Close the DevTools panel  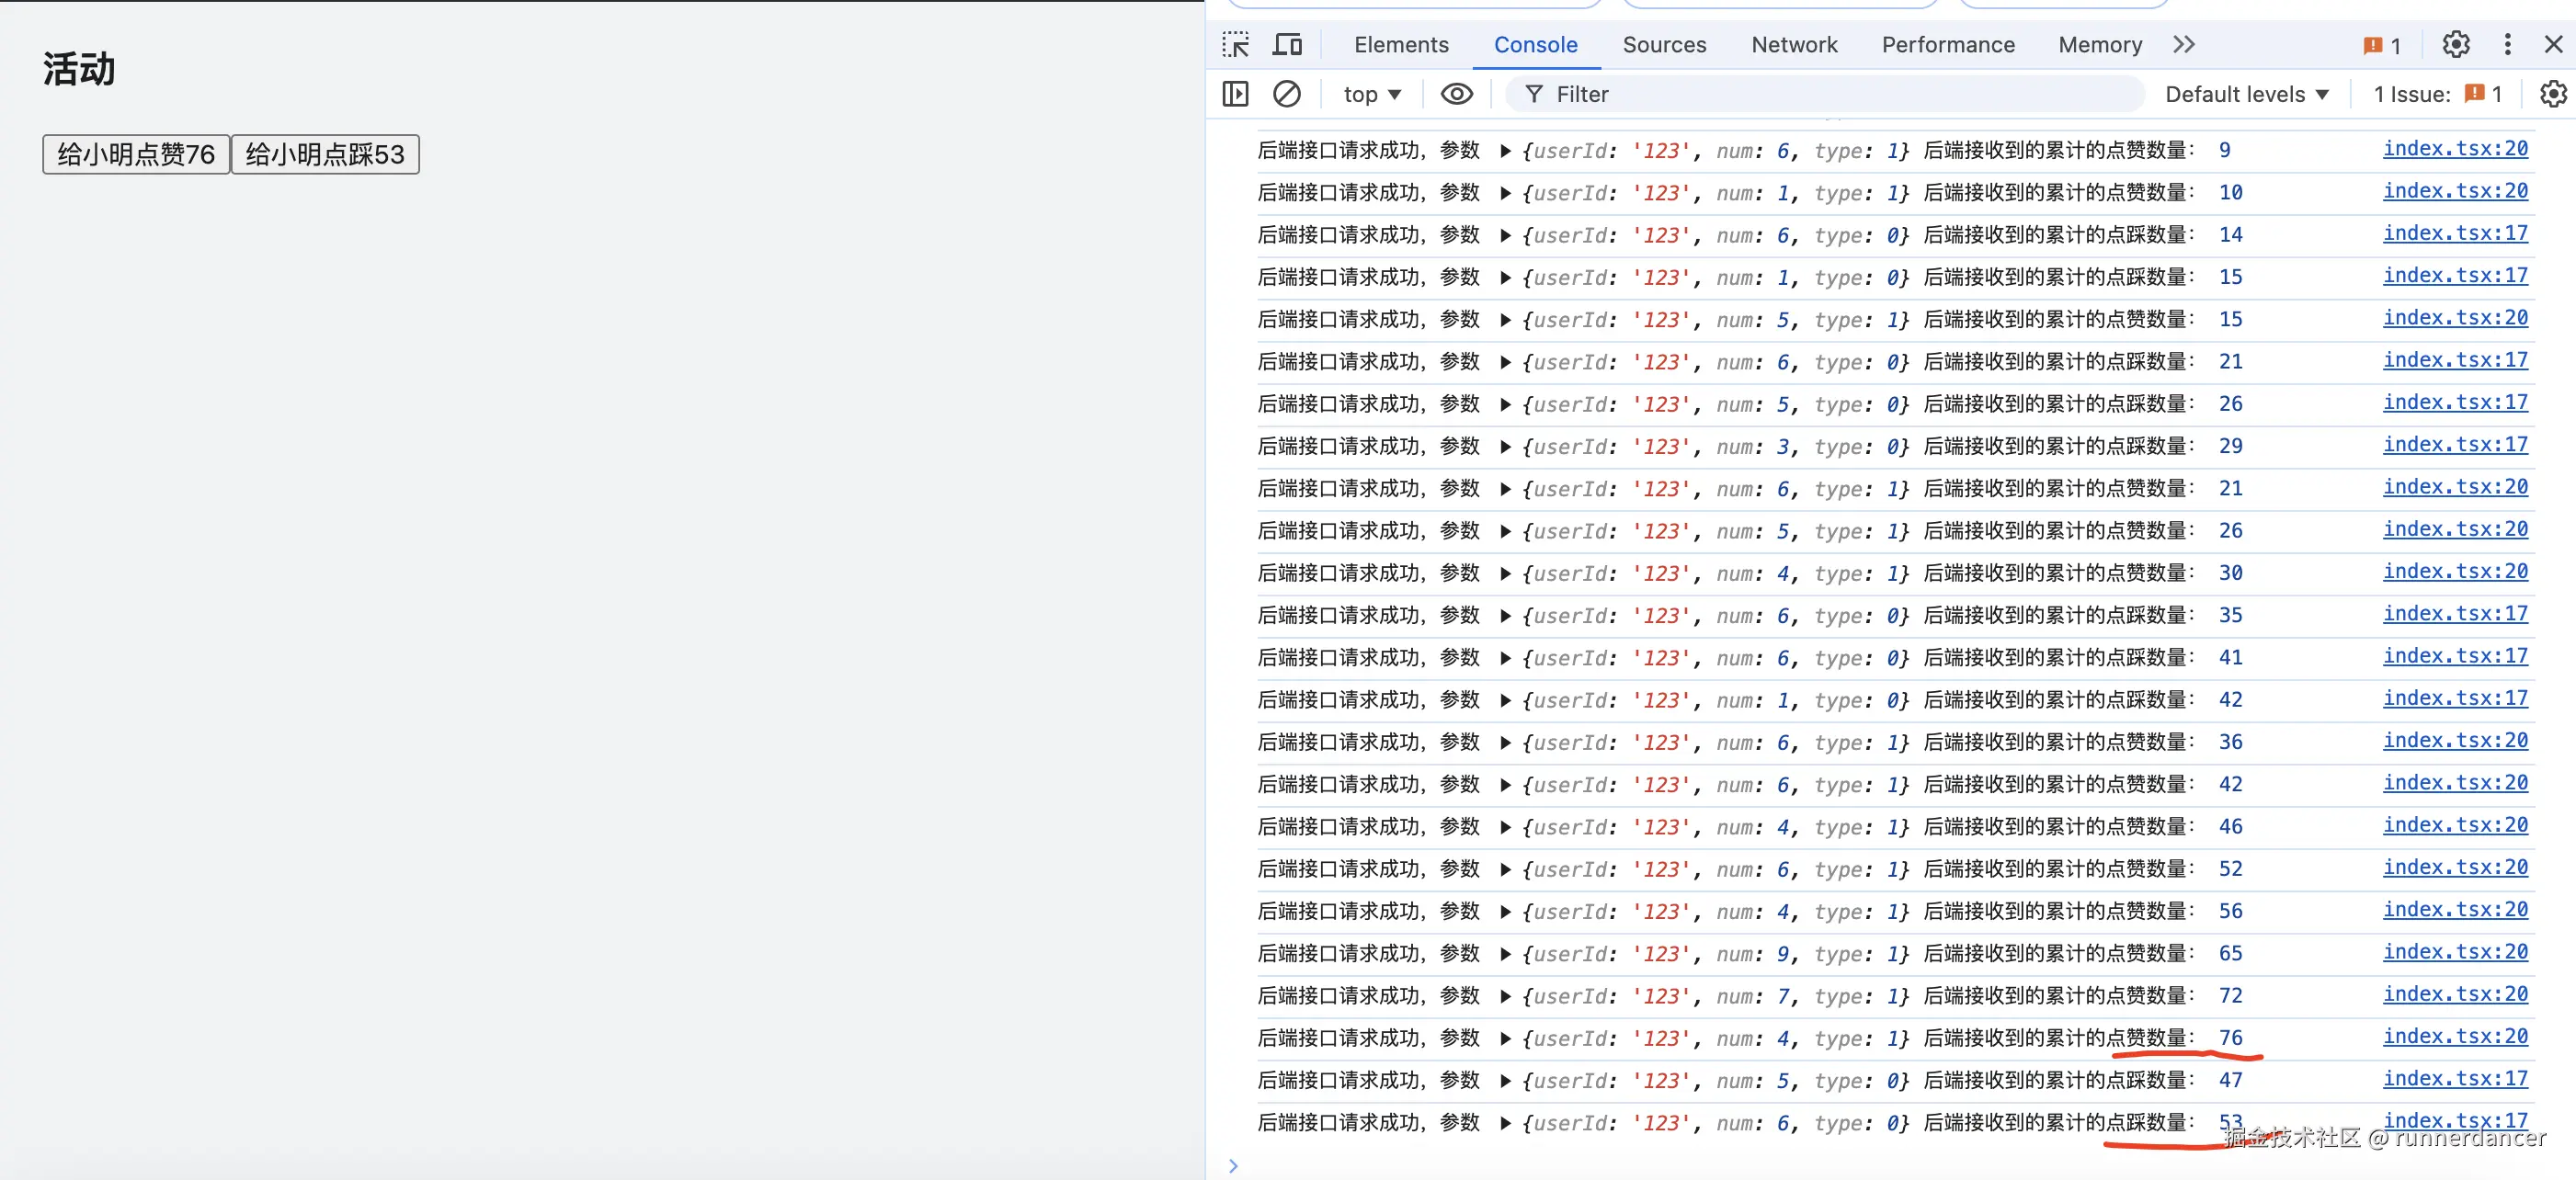click(x=2553, y=45)
